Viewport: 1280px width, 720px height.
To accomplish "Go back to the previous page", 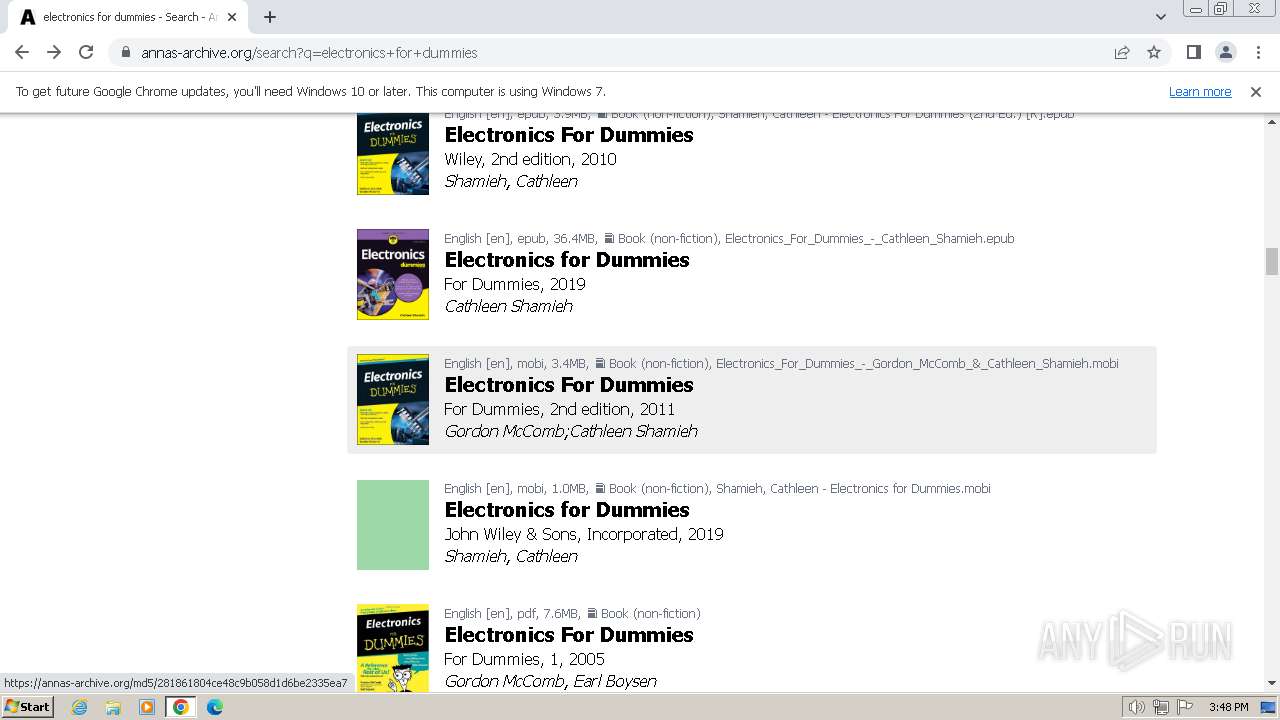I will 22,52.
